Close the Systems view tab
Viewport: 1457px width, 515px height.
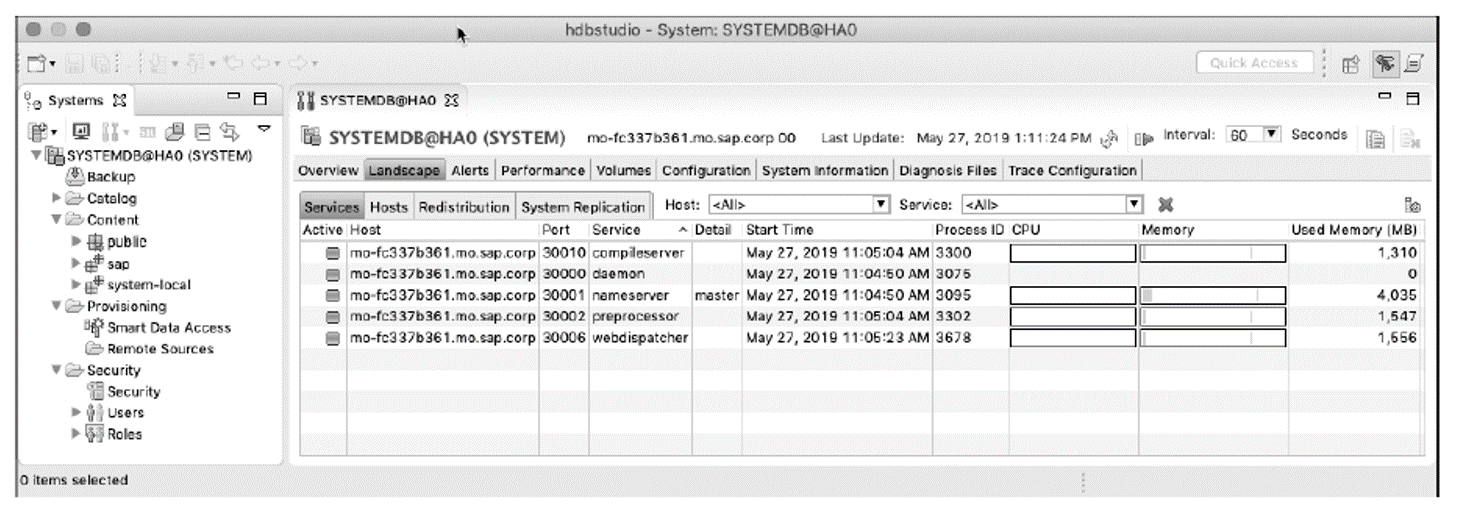click(x=120, y=100)
